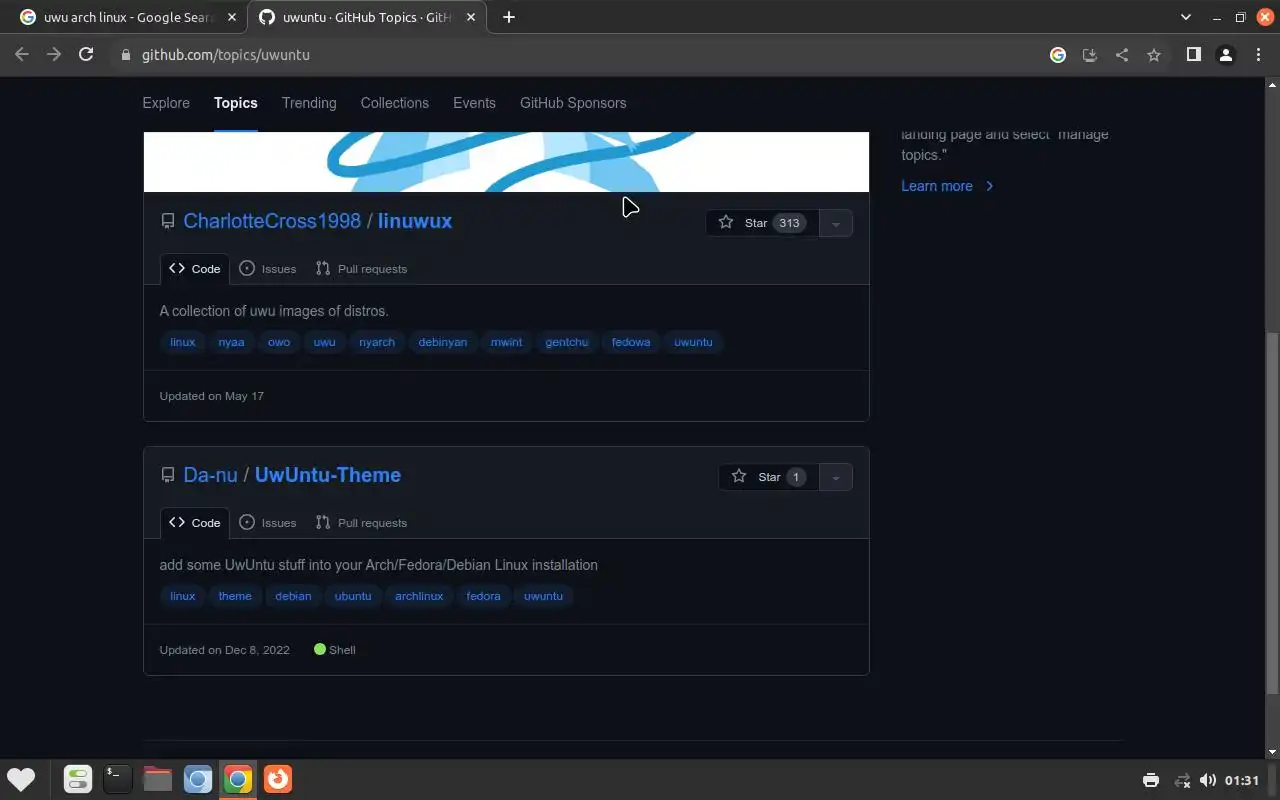This screenshot has width=1280, height=800.
Task: Open the volume control in system tray
Action: (1208, 780)
